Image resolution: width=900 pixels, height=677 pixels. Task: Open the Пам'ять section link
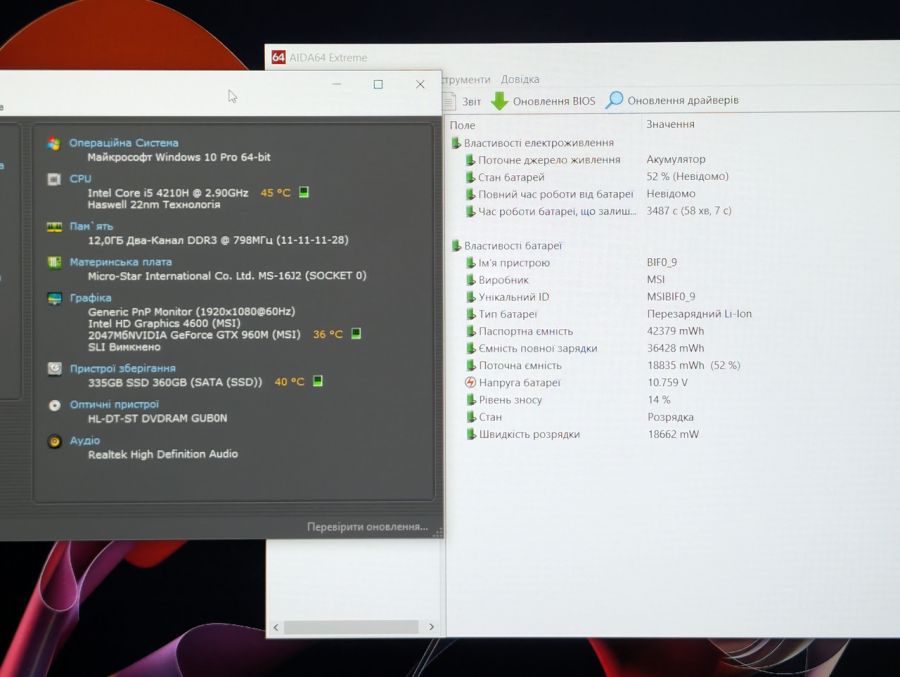(x=91, y=226)
